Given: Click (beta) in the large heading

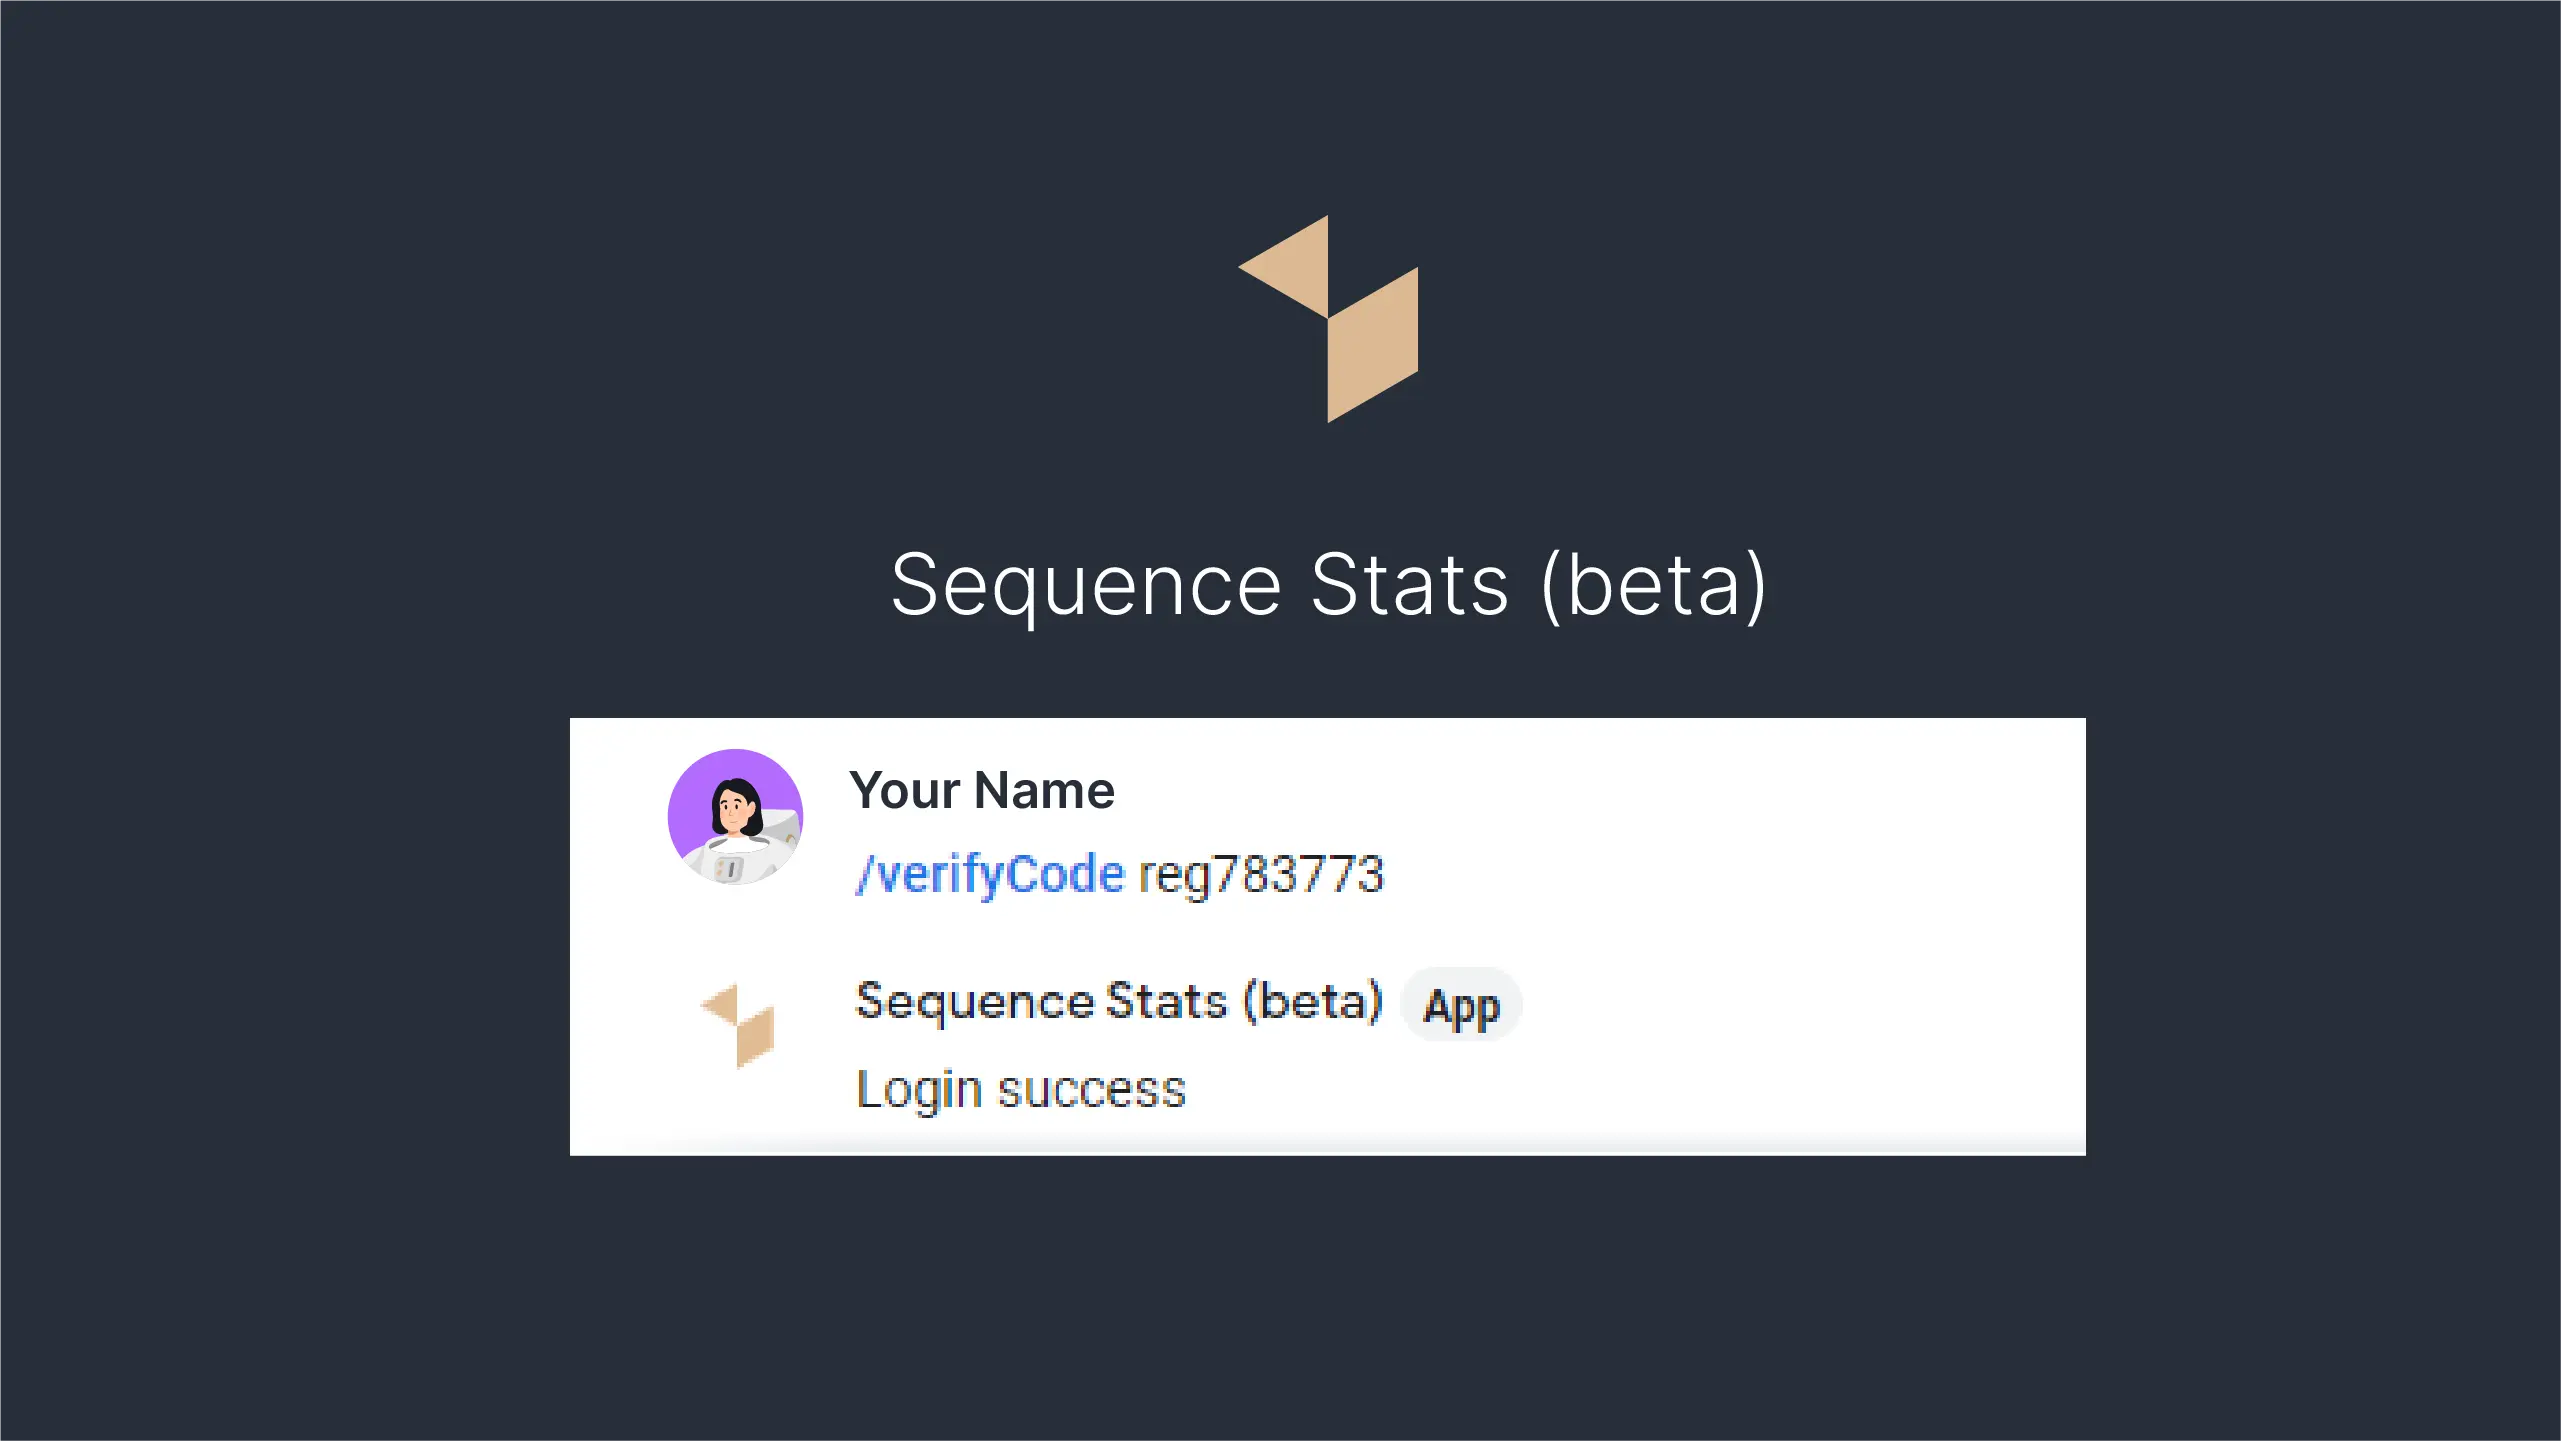Looking at the screenshot, I should pos(1654,586).
